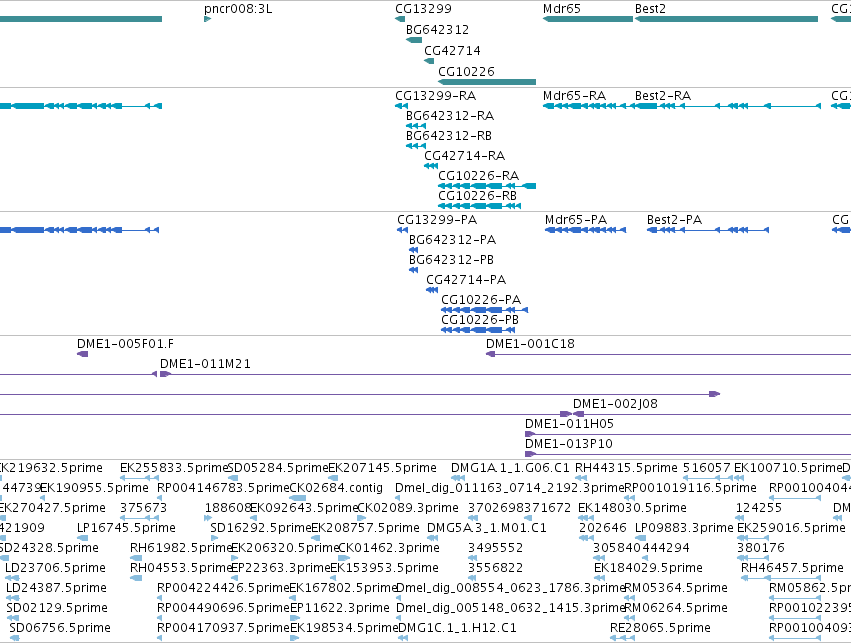This screenshot has height=643, width=851.
Task: Open the RH46457.5prime EST label
Action: click(792, 569)
